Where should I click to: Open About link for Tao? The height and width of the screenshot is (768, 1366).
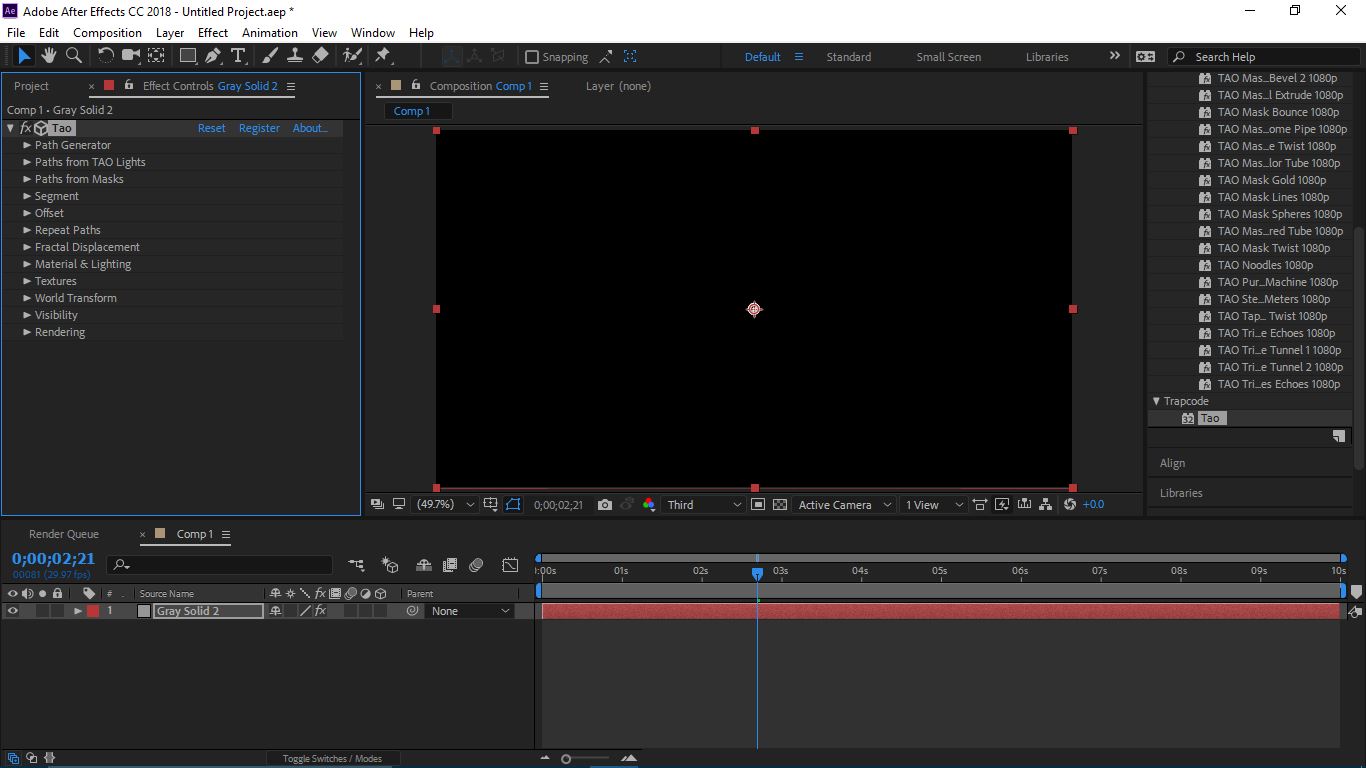click(x=310, y=128)
